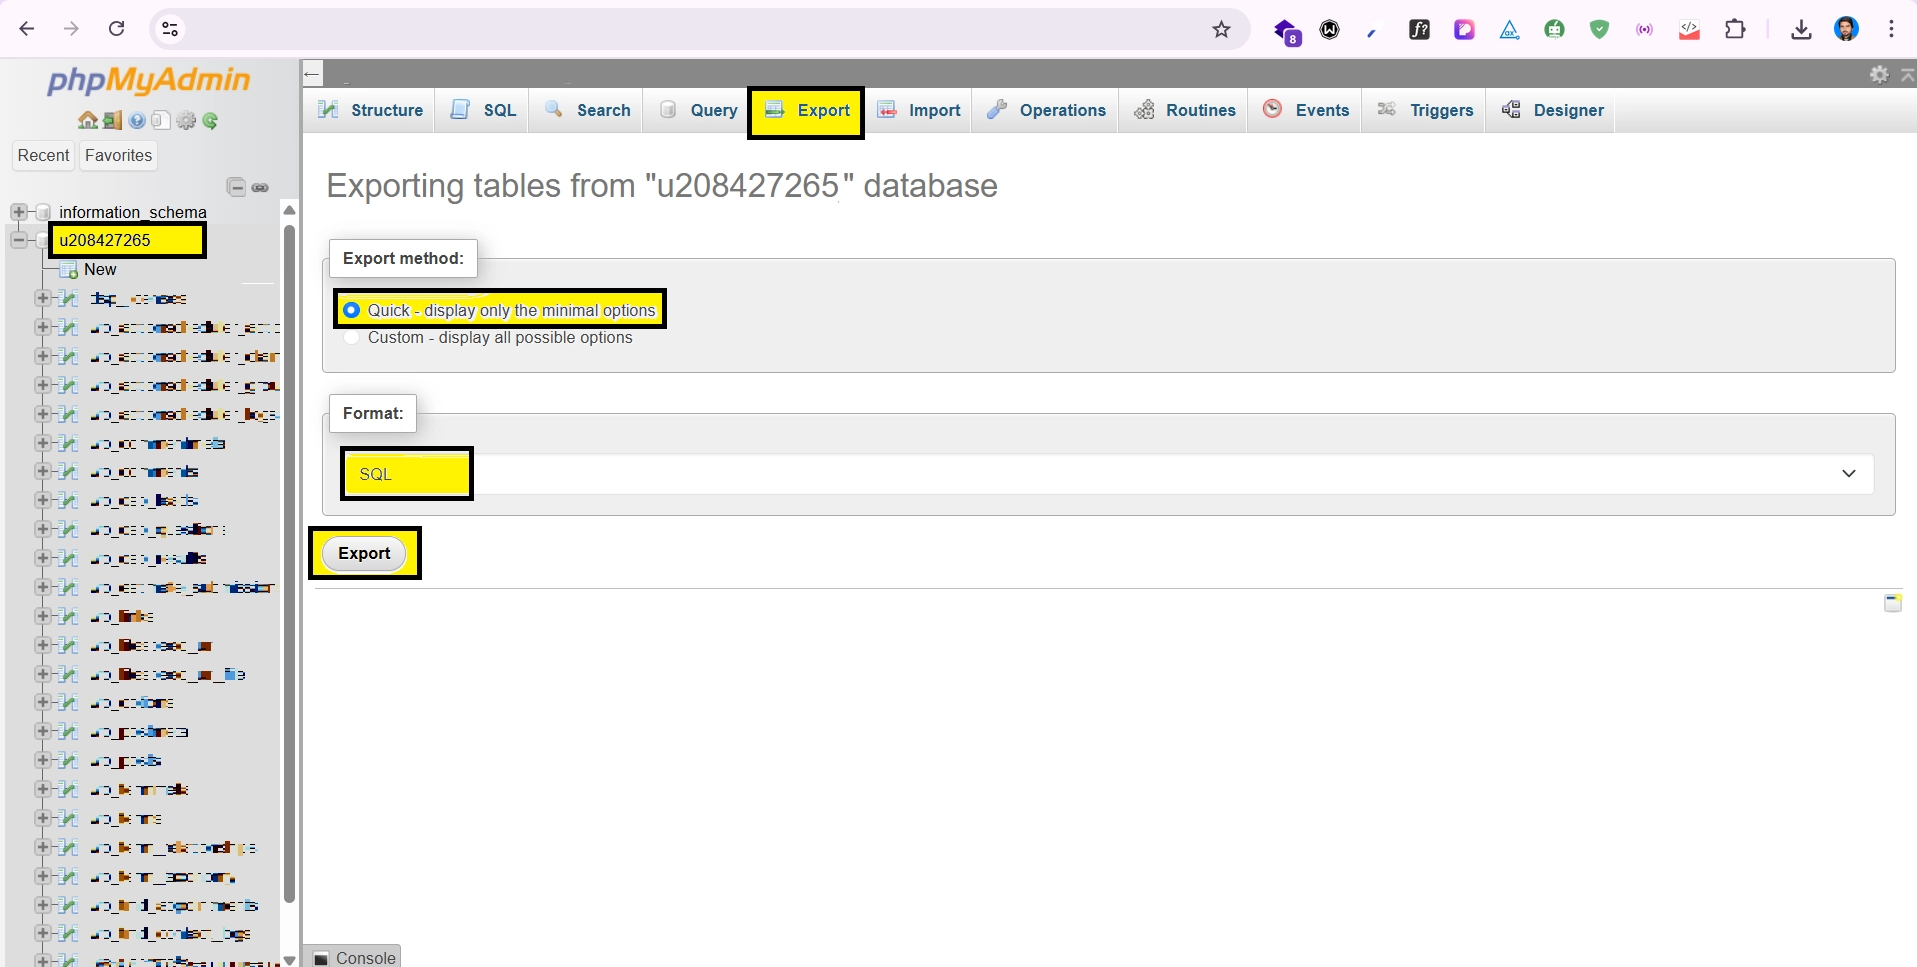Open the Console bar at bottom
Screen dimensions: 1917x967
pos(354,957)
